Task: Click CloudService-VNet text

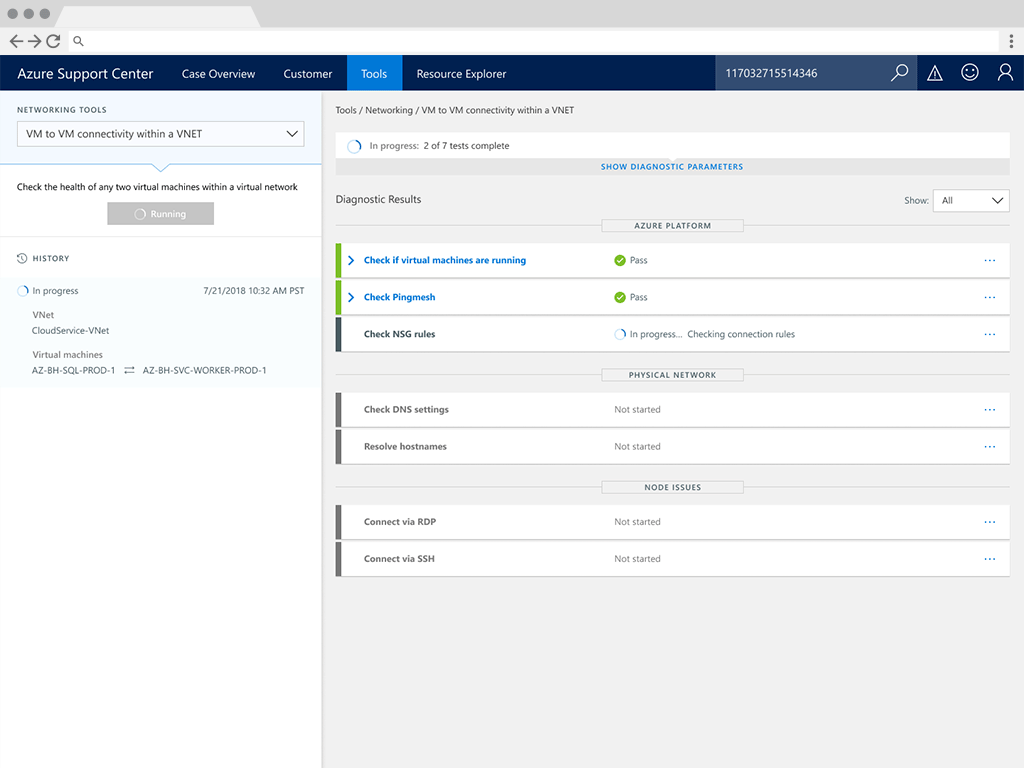Action: coord(71,330)
